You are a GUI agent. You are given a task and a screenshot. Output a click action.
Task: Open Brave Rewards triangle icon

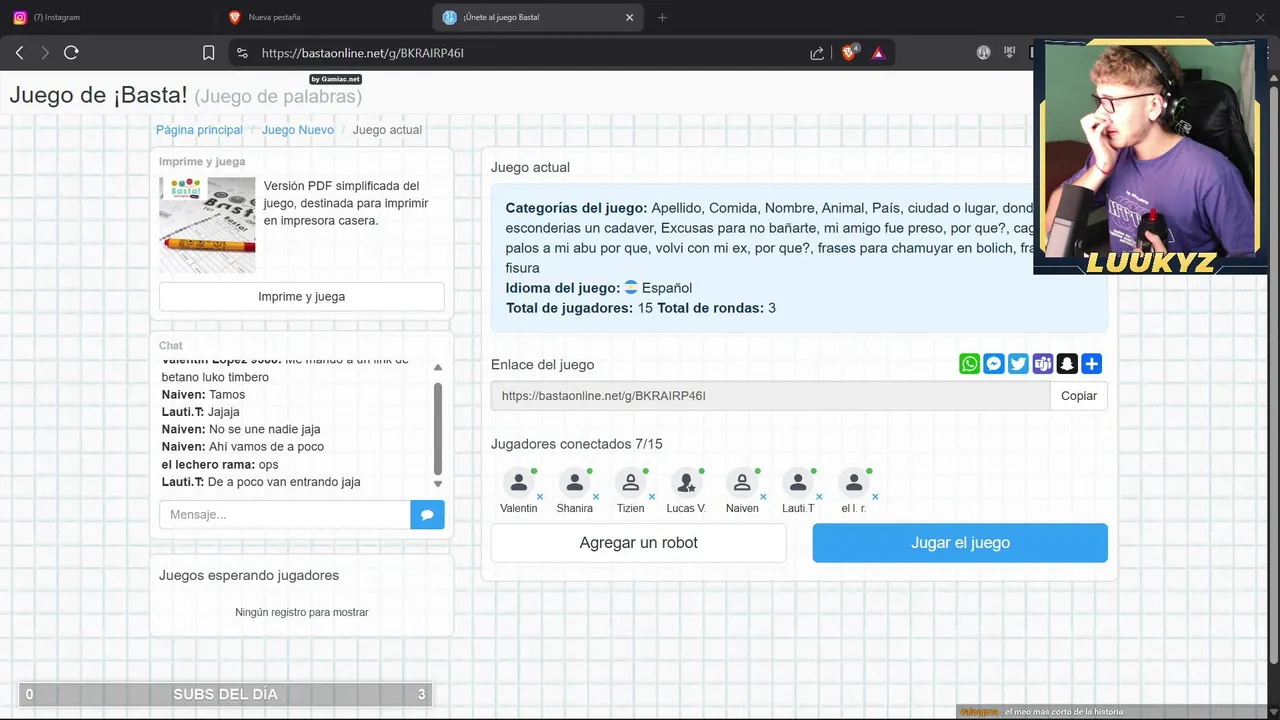click(x=878, y=53)
